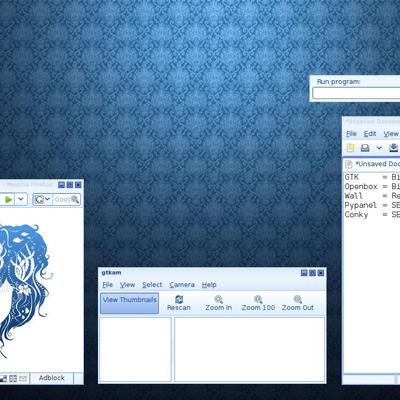Viewport: 400px width, 400px height.
Task: Open the text editor File menu
Action: click(351, 134)
